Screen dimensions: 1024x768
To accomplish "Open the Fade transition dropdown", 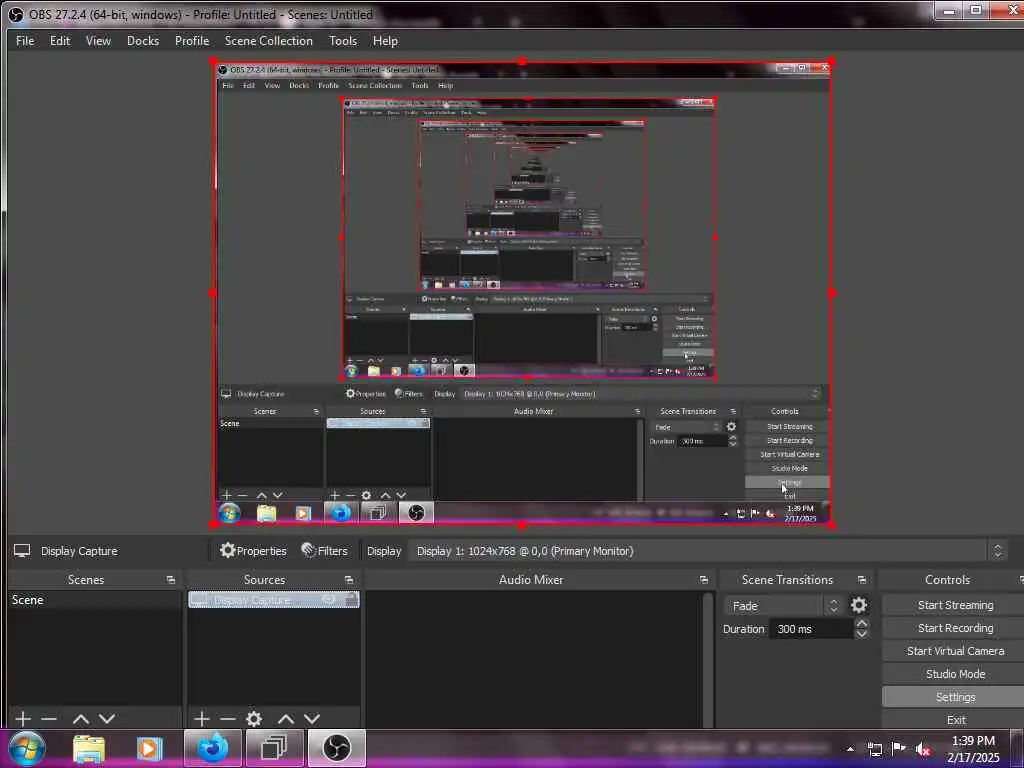I will coord(783,606).
